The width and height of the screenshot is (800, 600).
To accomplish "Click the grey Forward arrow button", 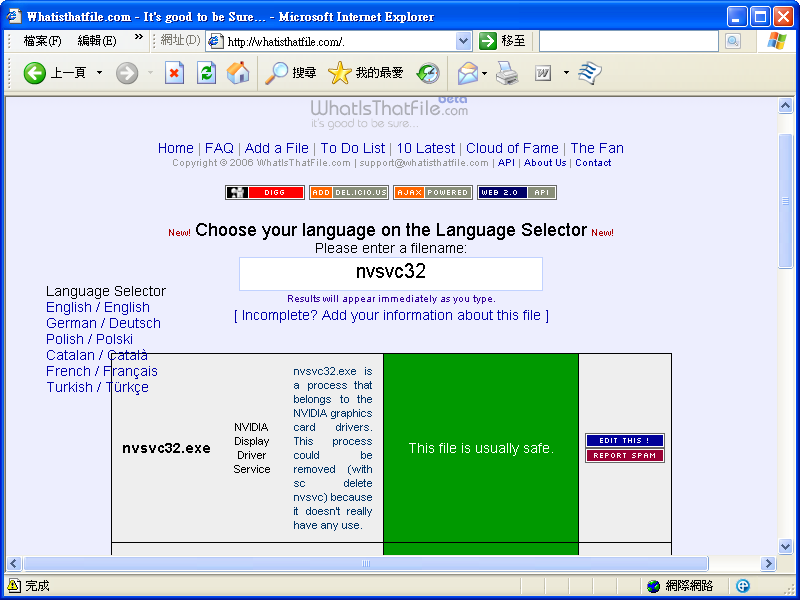I will [127, 73].
